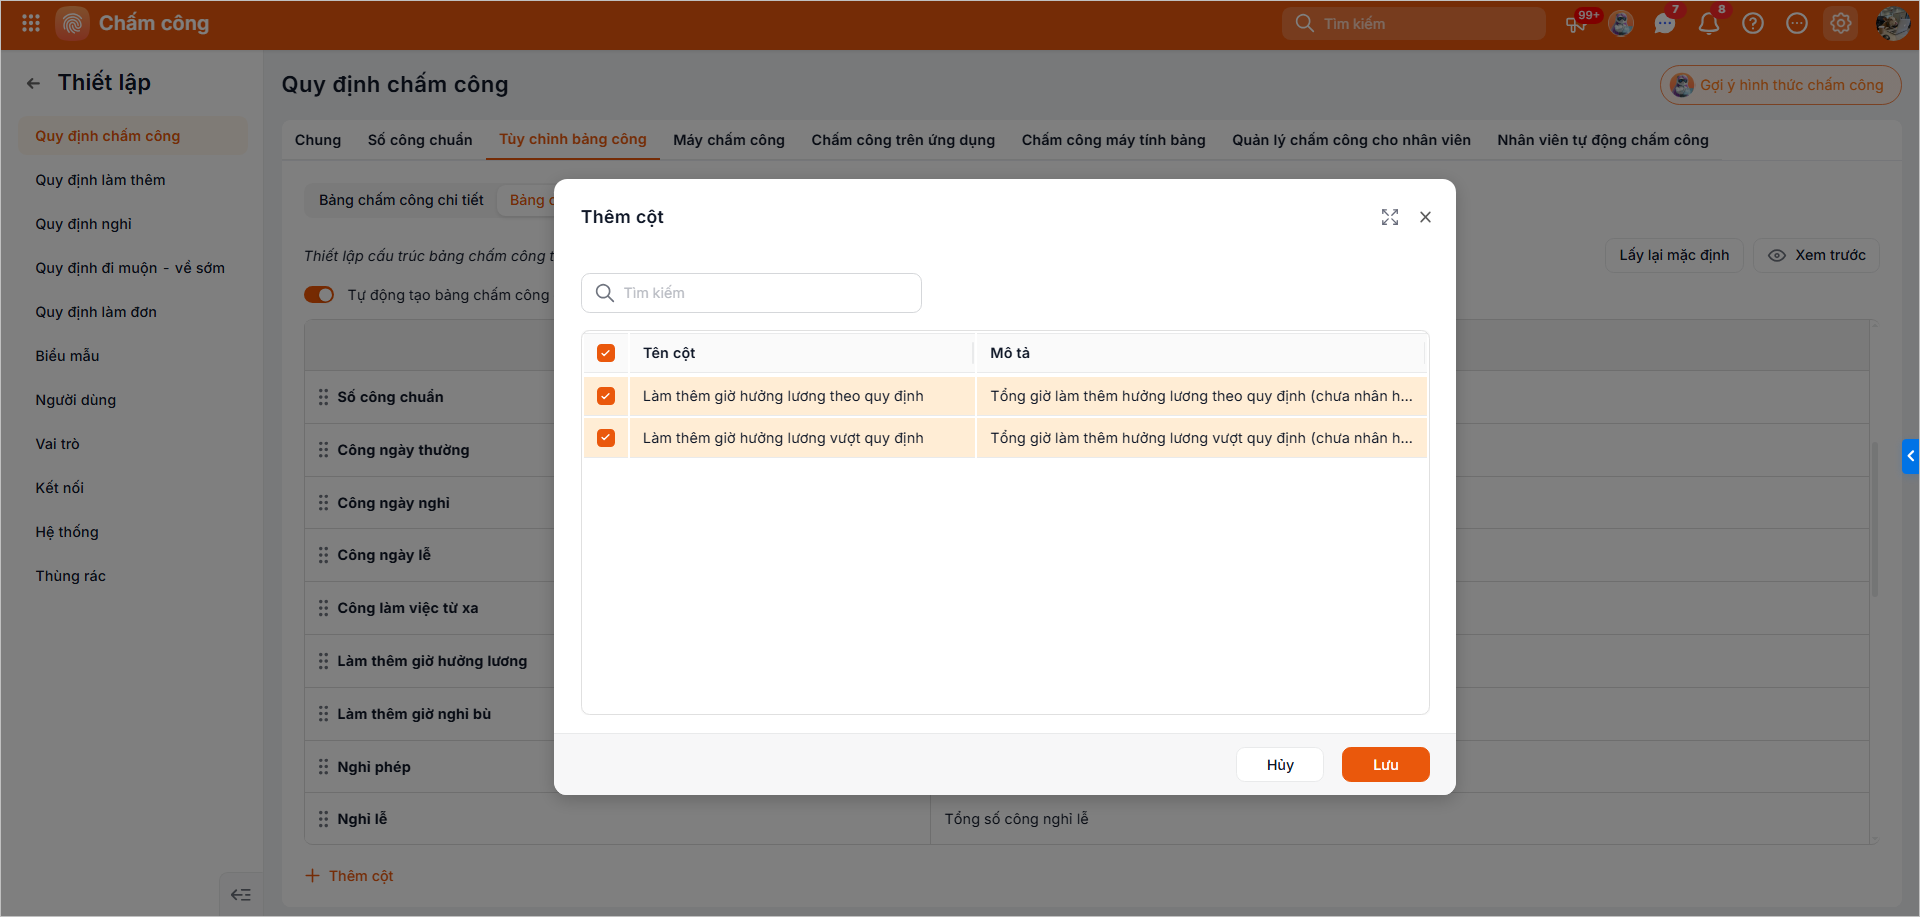Open the chat messages icon
Screen dimensions: 1920x917
(1665, 23)
